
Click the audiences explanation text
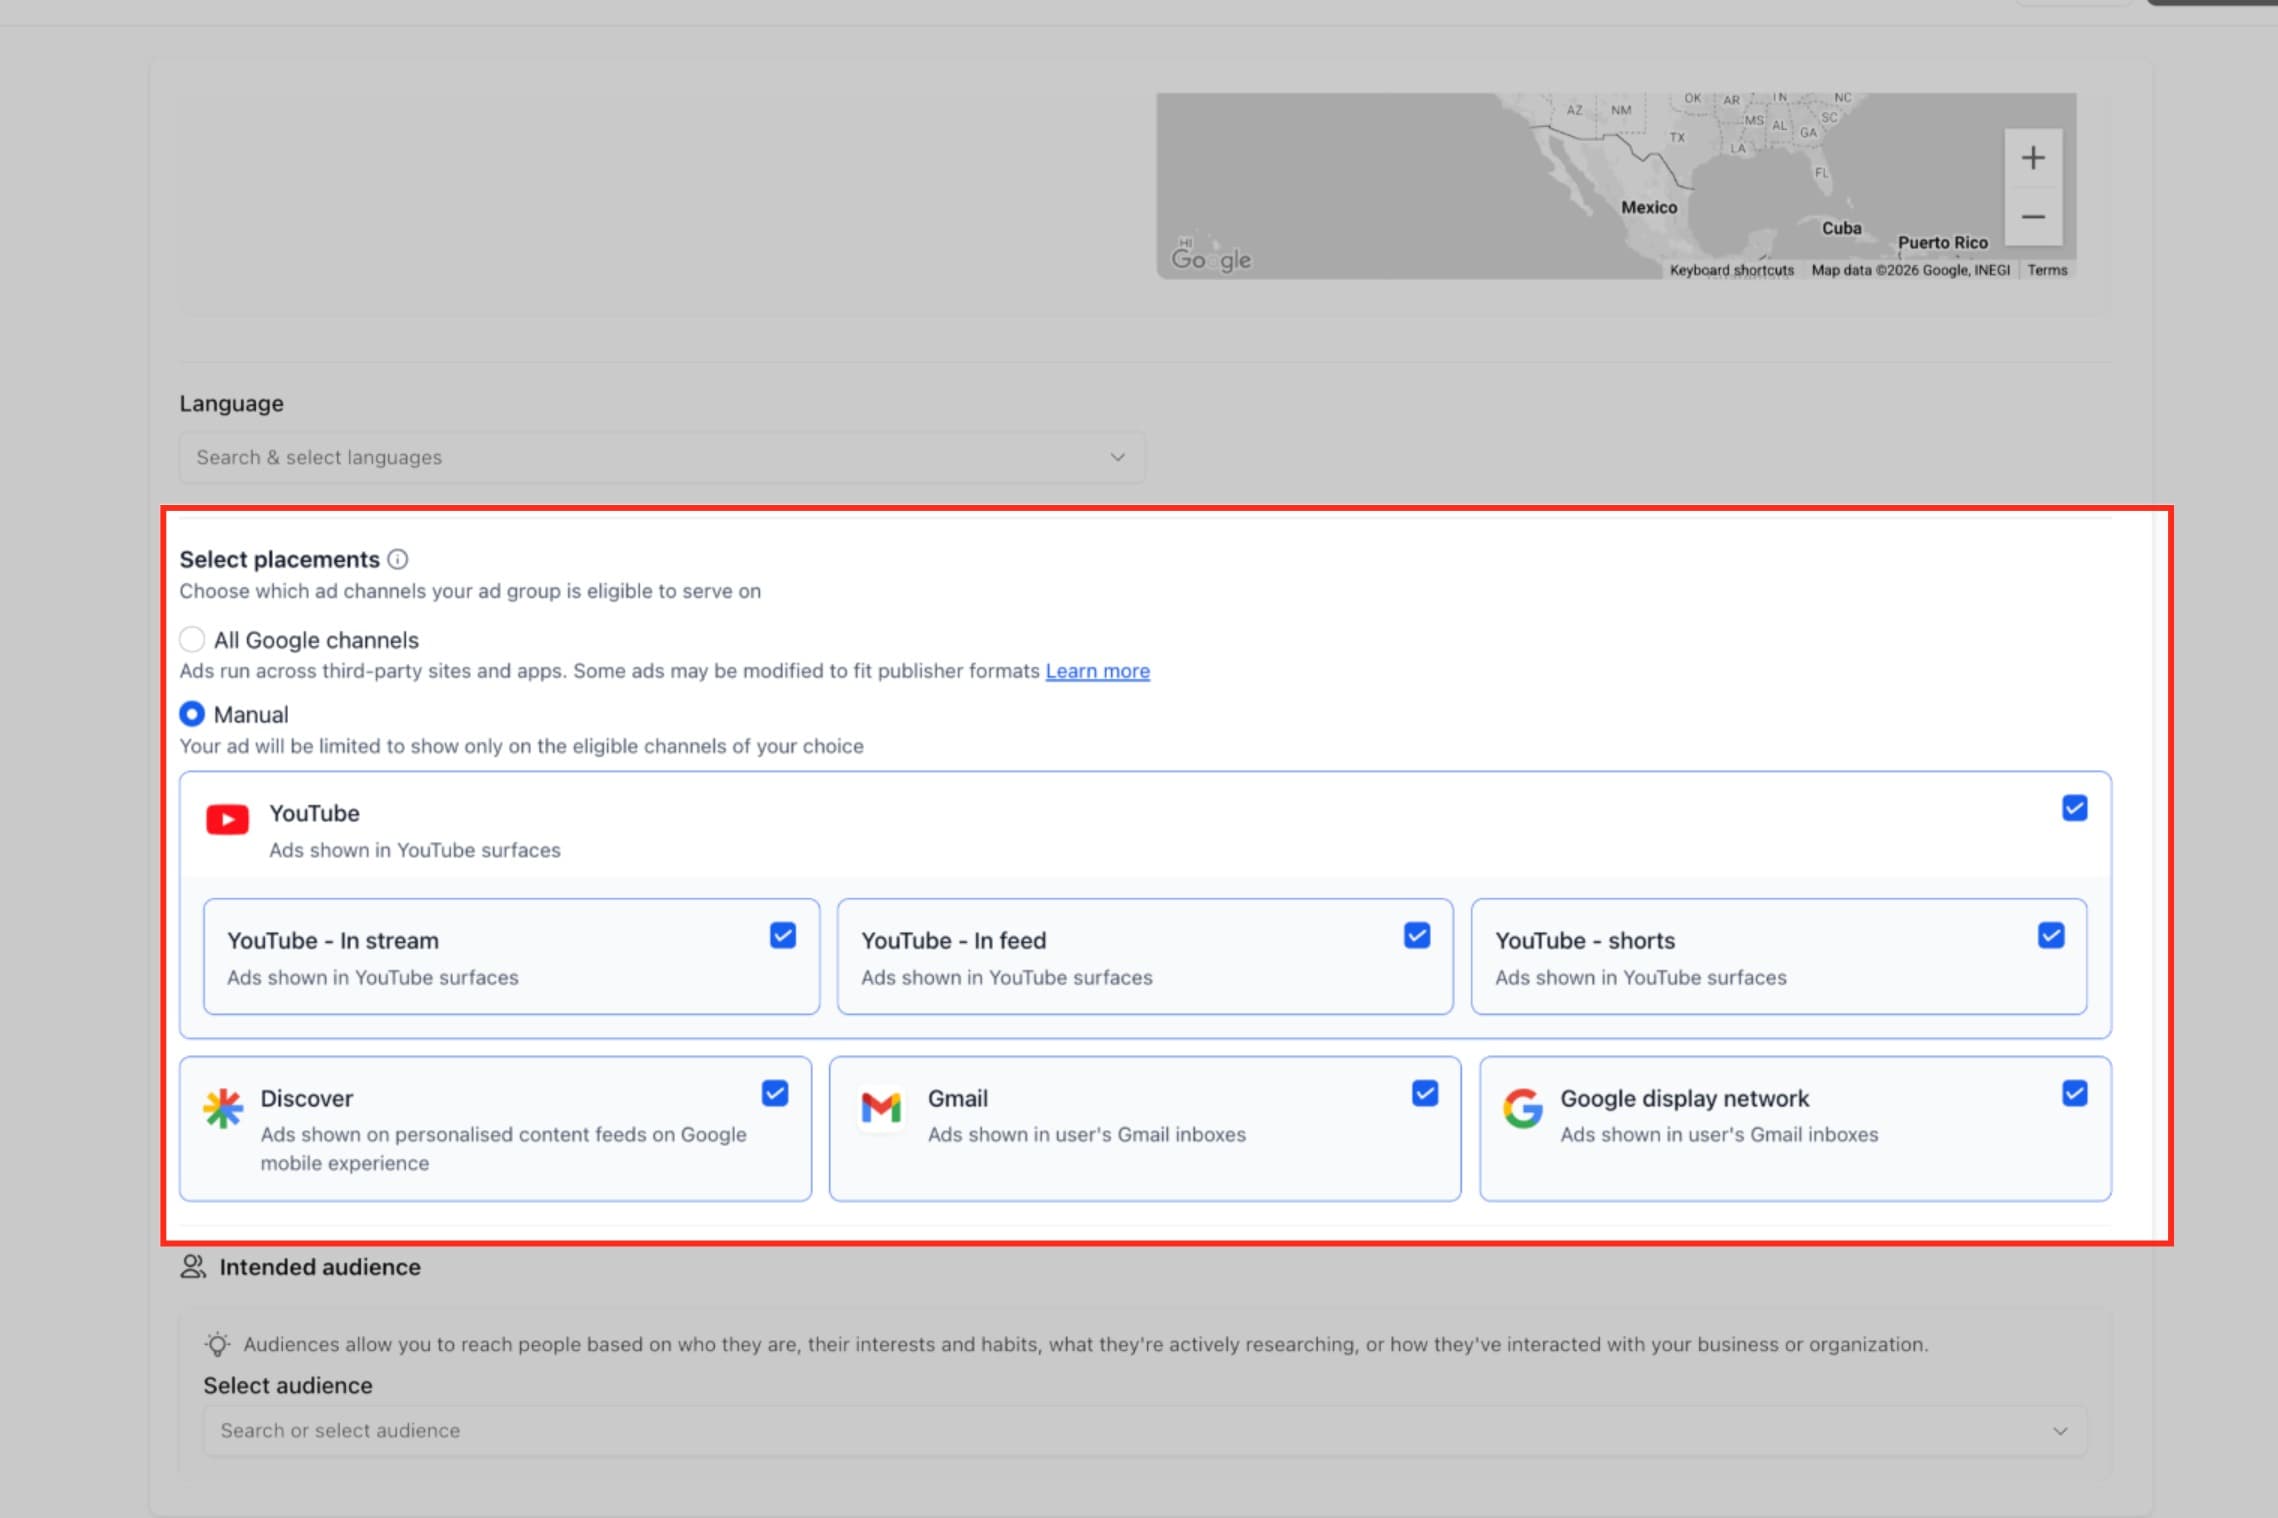point(1086,1344)
